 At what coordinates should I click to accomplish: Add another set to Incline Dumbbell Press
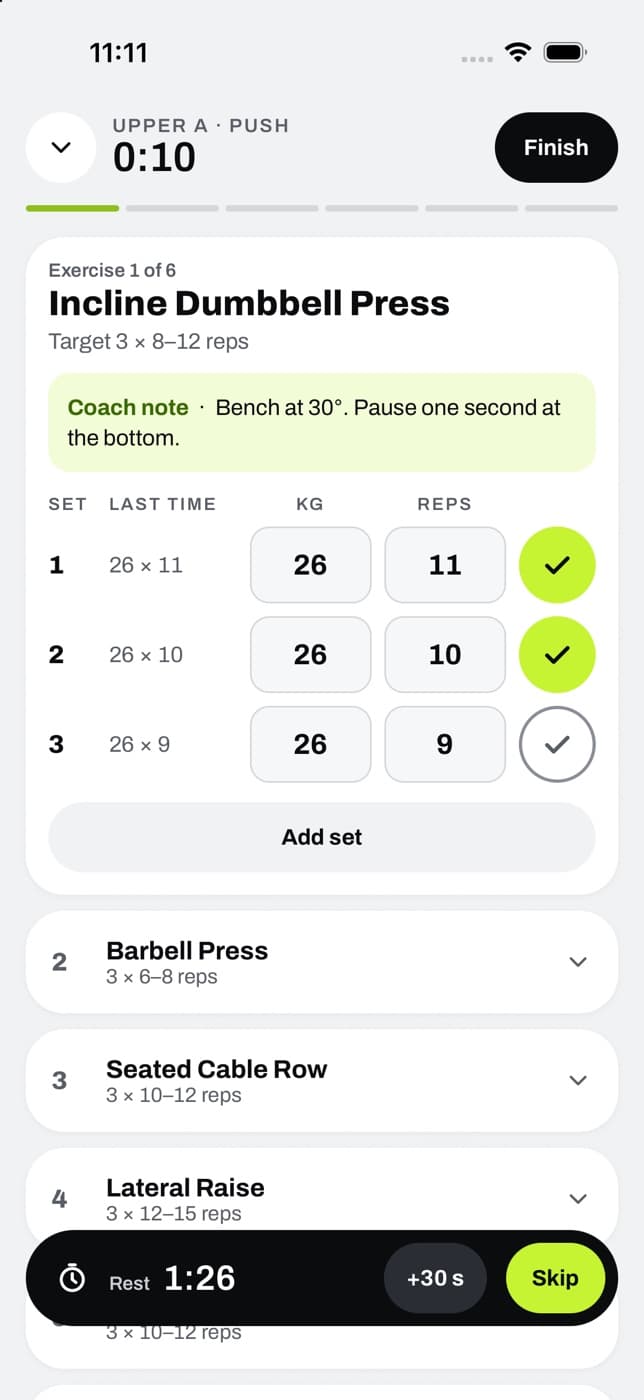(x=322, y=837)
